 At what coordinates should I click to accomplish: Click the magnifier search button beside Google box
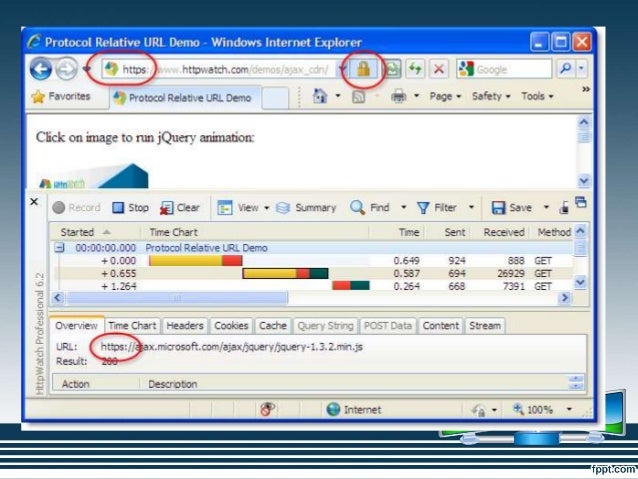[565, 68]
